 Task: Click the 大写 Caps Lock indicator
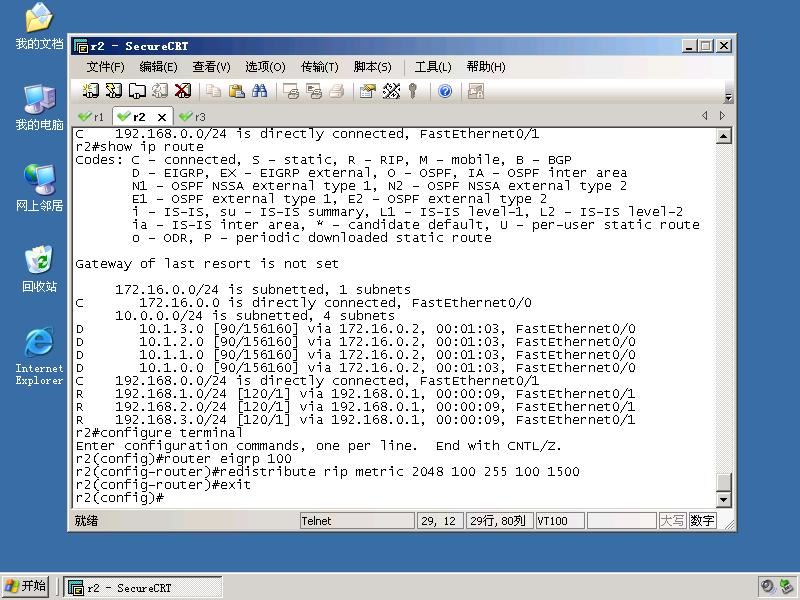[672, 521]
